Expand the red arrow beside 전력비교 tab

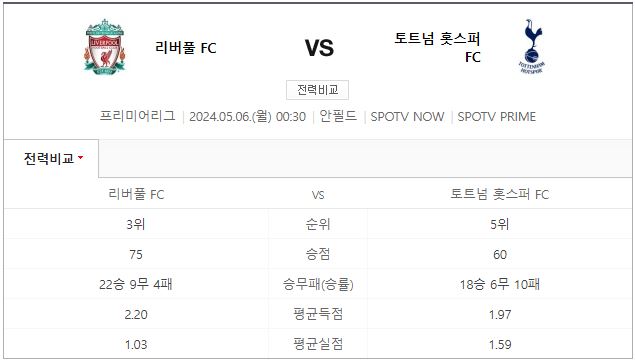[x=80, y=158]
